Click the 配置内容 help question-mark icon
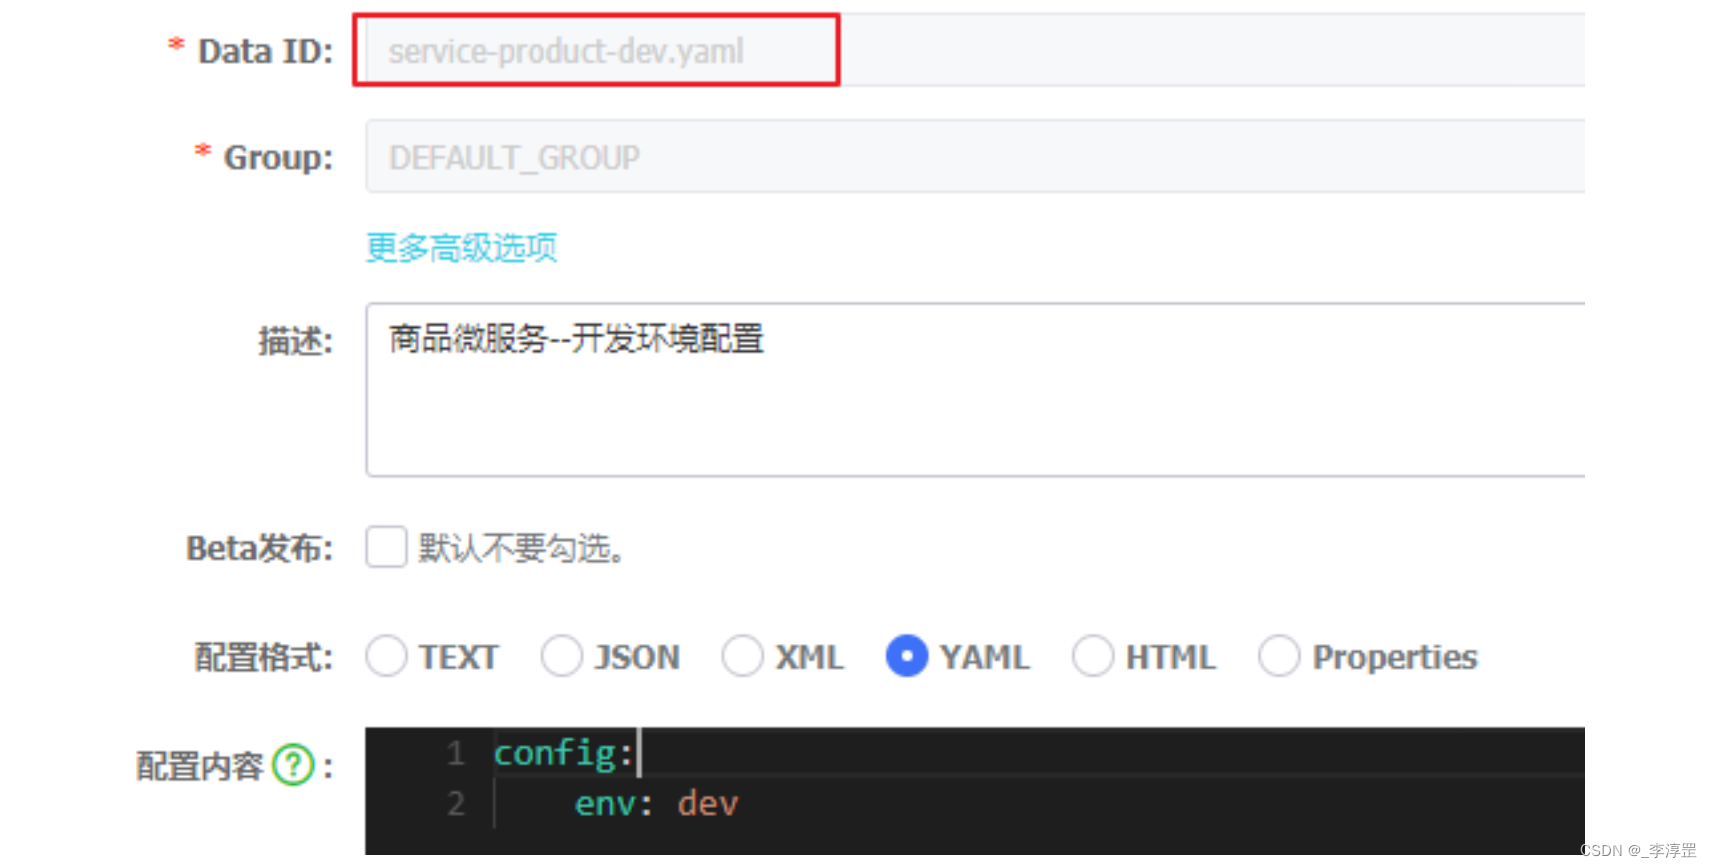The image size is (1712, 868). coord(293,766)
